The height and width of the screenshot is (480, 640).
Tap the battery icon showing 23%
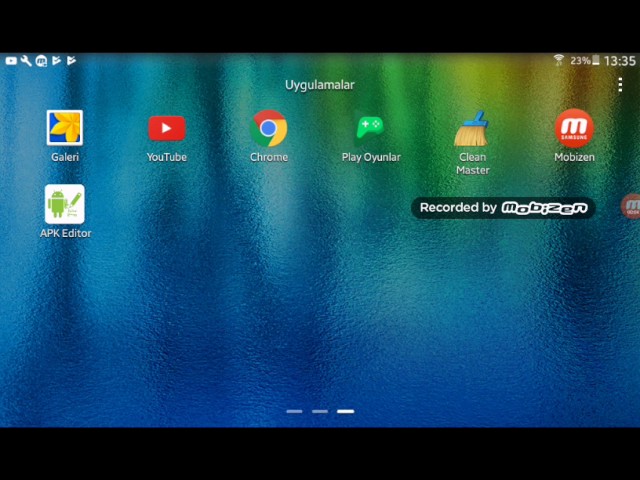point(596,60)
